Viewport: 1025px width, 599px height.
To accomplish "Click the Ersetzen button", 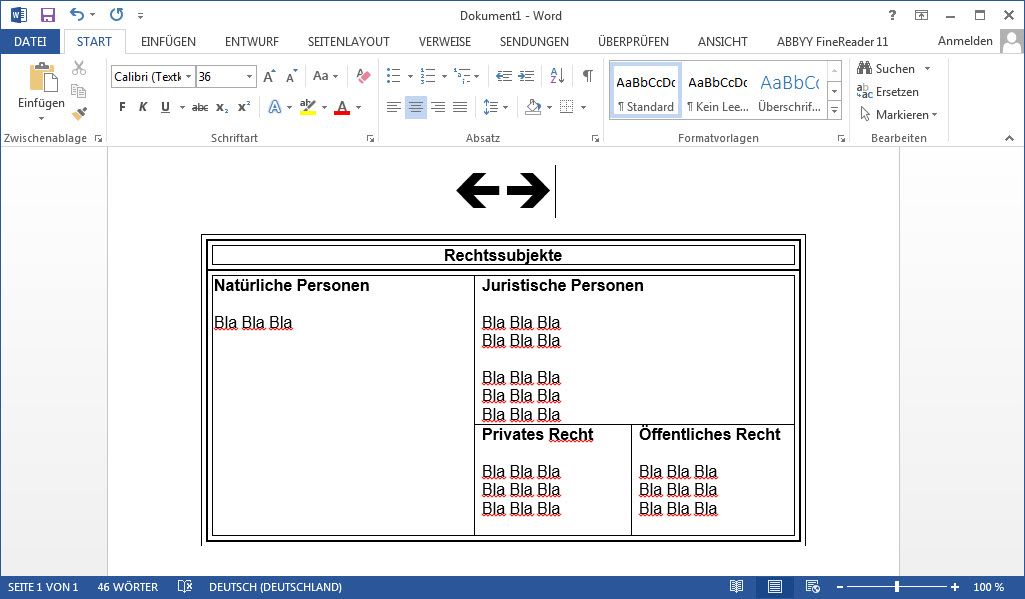I will [x=888, y=92].
